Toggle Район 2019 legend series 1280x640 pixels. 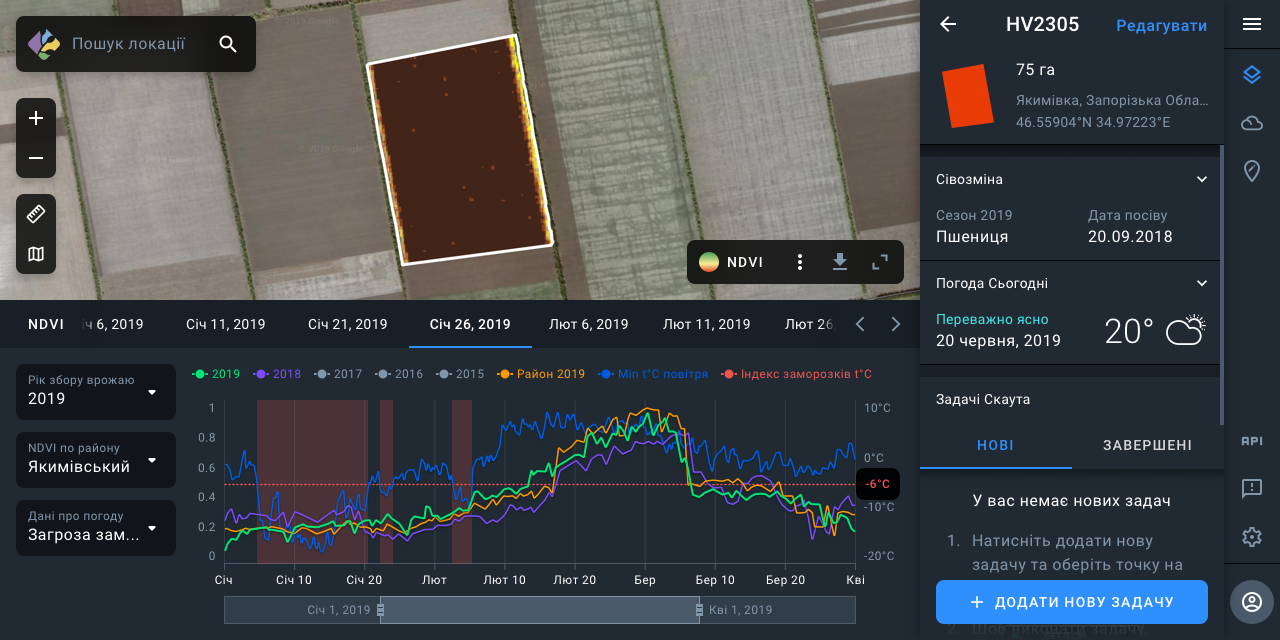[x=543, y=374]
